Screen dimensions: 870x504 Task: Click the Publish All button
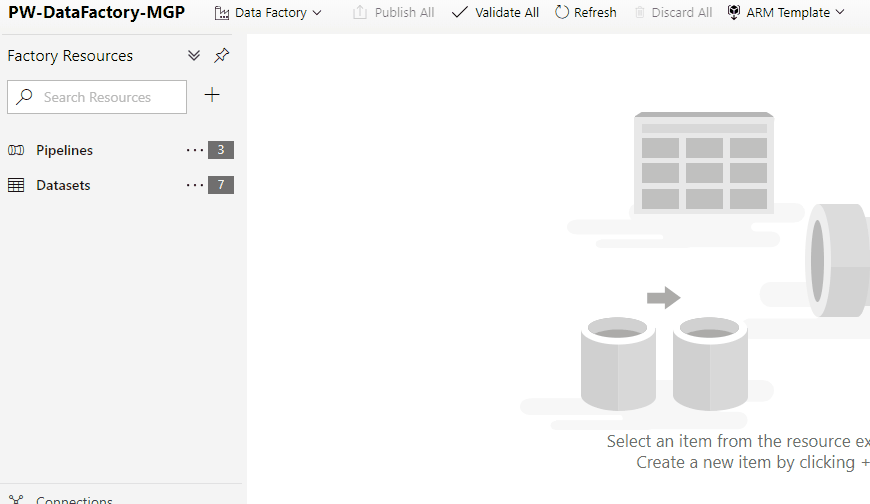(393, 13)
